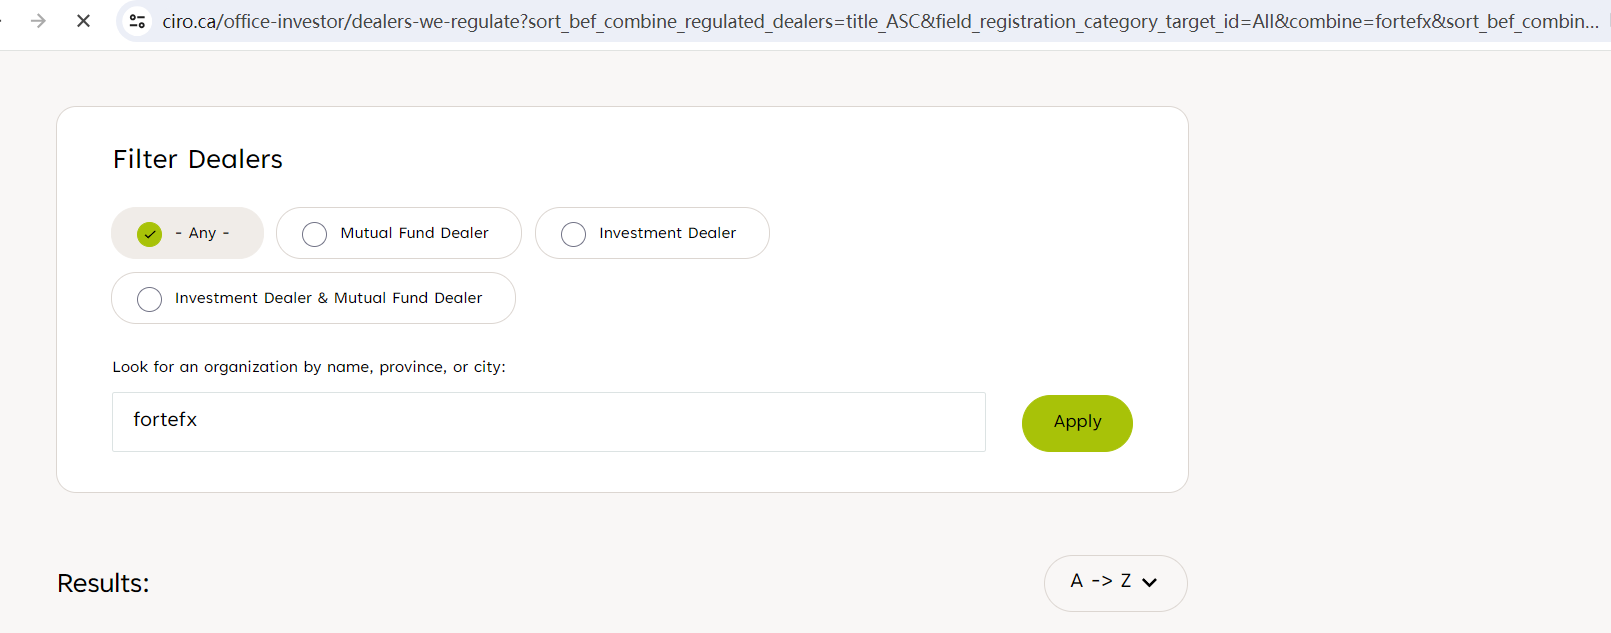Click the empty right side of organization field
Image resolution: width=1611 pixels, height=633 pixels.
[800, 422]
